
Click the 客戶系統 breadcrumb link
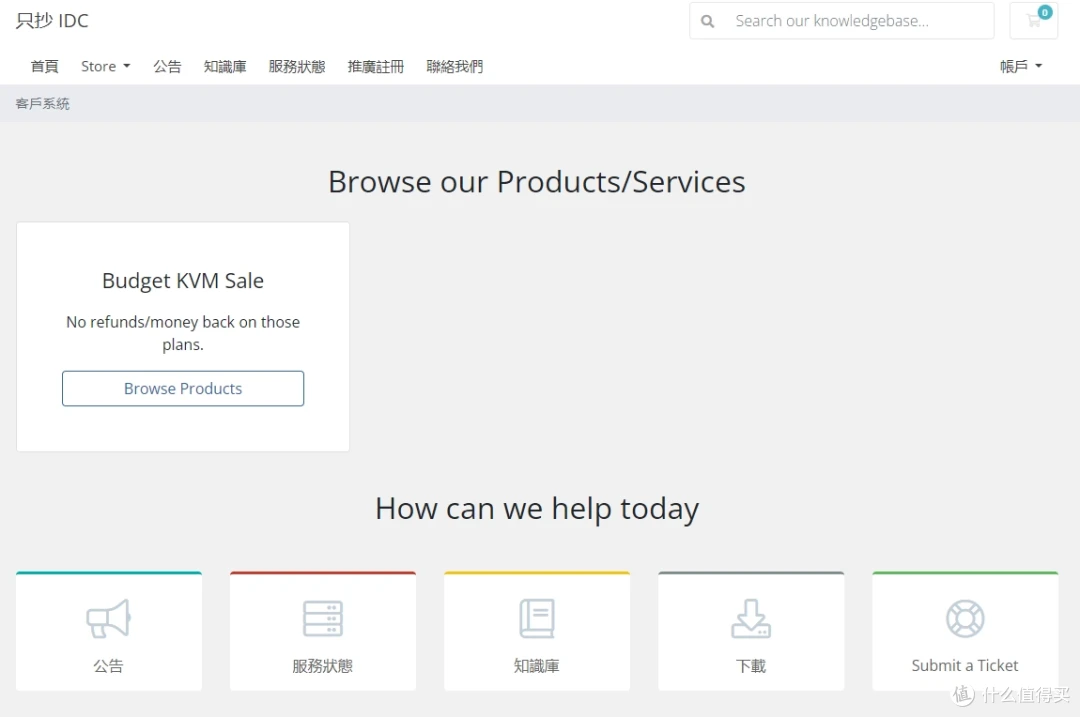43,103
